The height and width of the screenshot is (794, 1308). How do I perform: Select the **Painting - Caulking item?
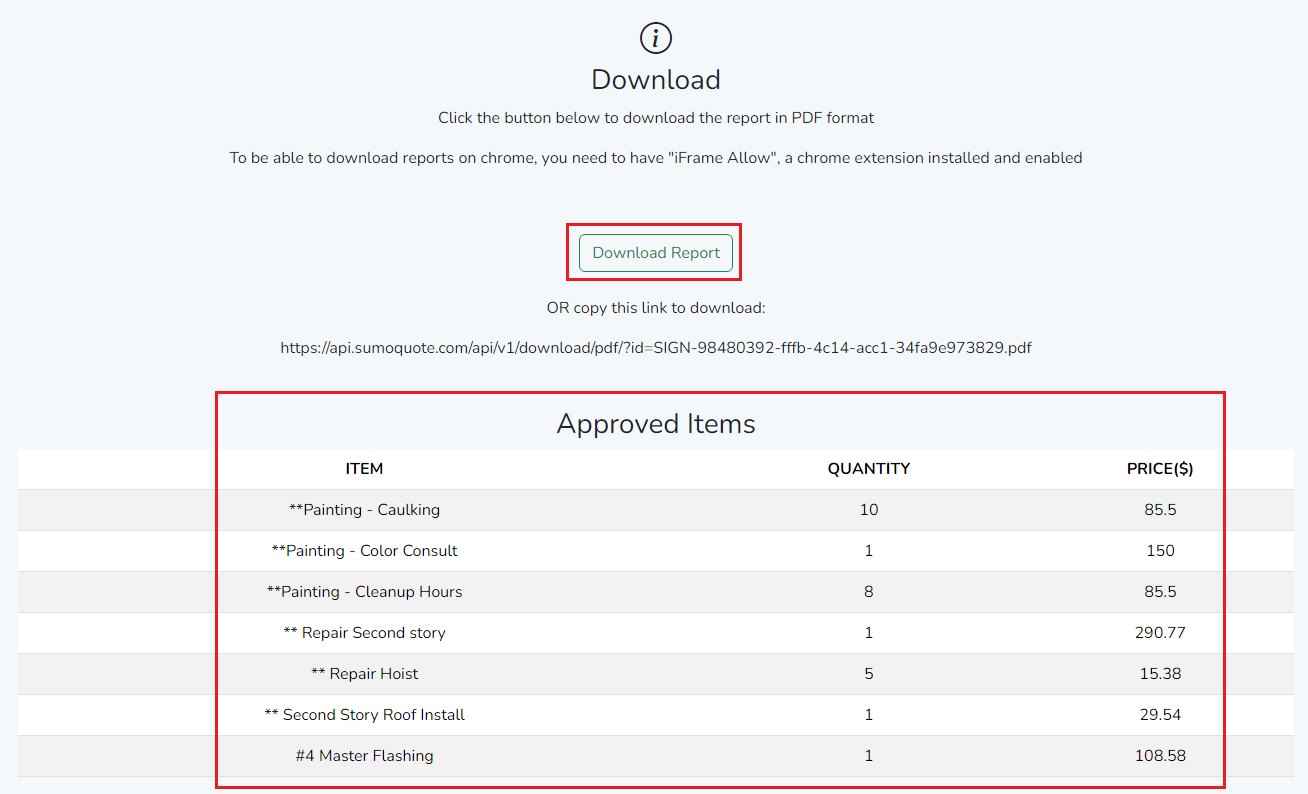point(364,510)
